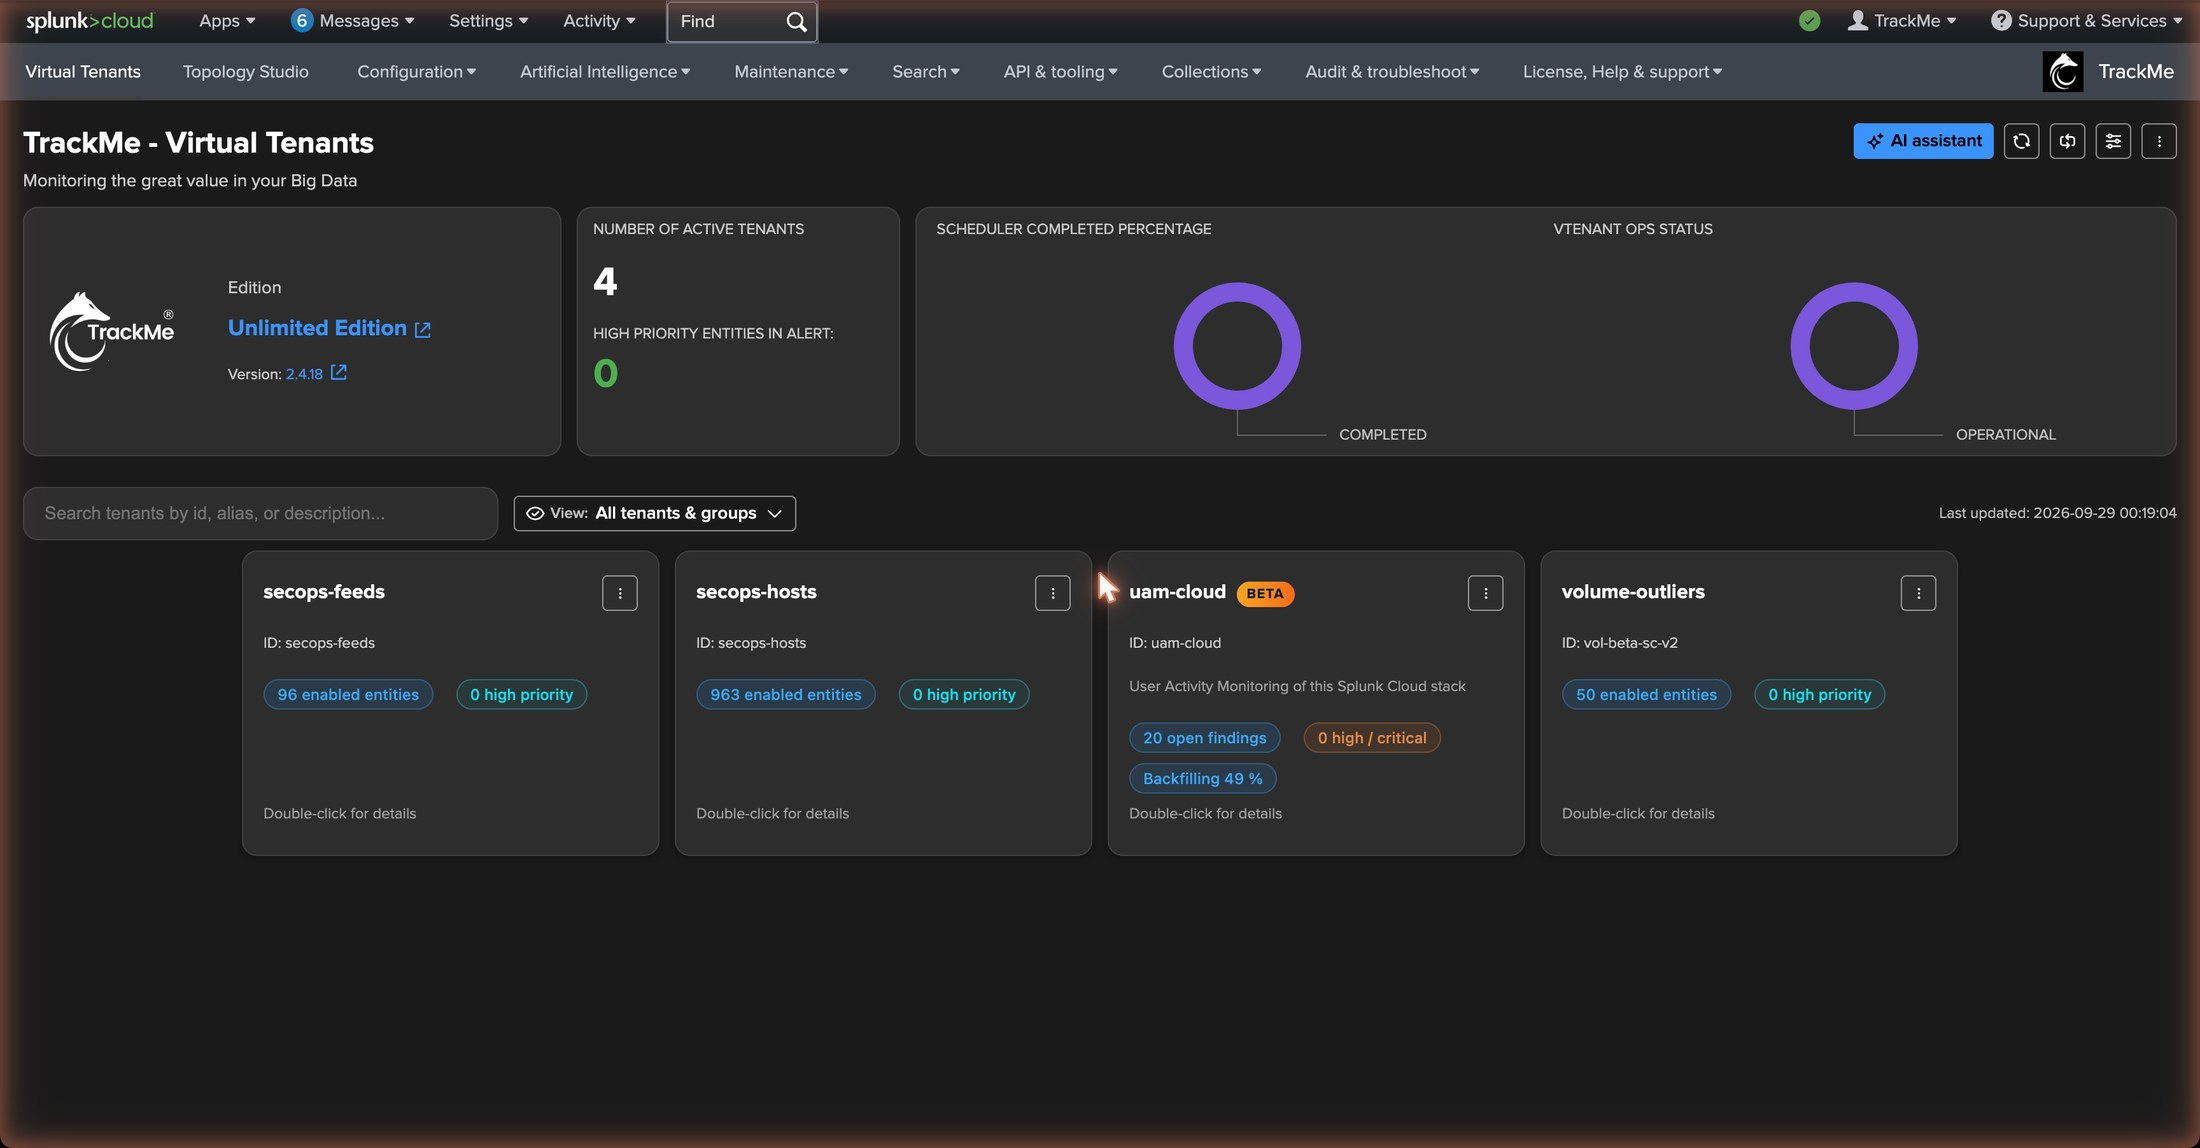Click the Backfilling 49 % badge
Image resolution: width=2200 pixels, height=1148 pixels.
tap(1203, 779)
